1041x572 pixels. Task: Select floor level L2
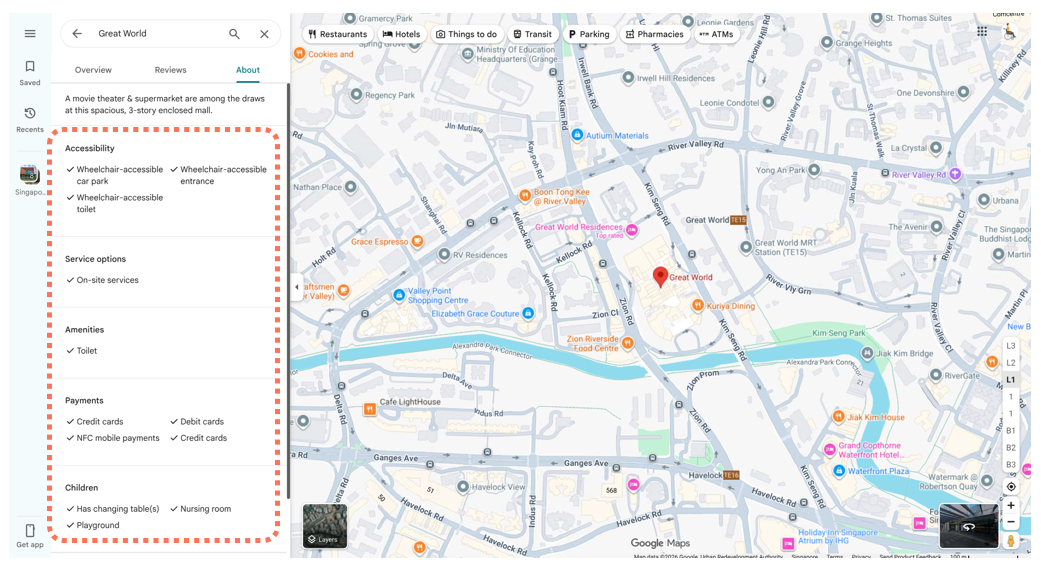[1010, 363]
